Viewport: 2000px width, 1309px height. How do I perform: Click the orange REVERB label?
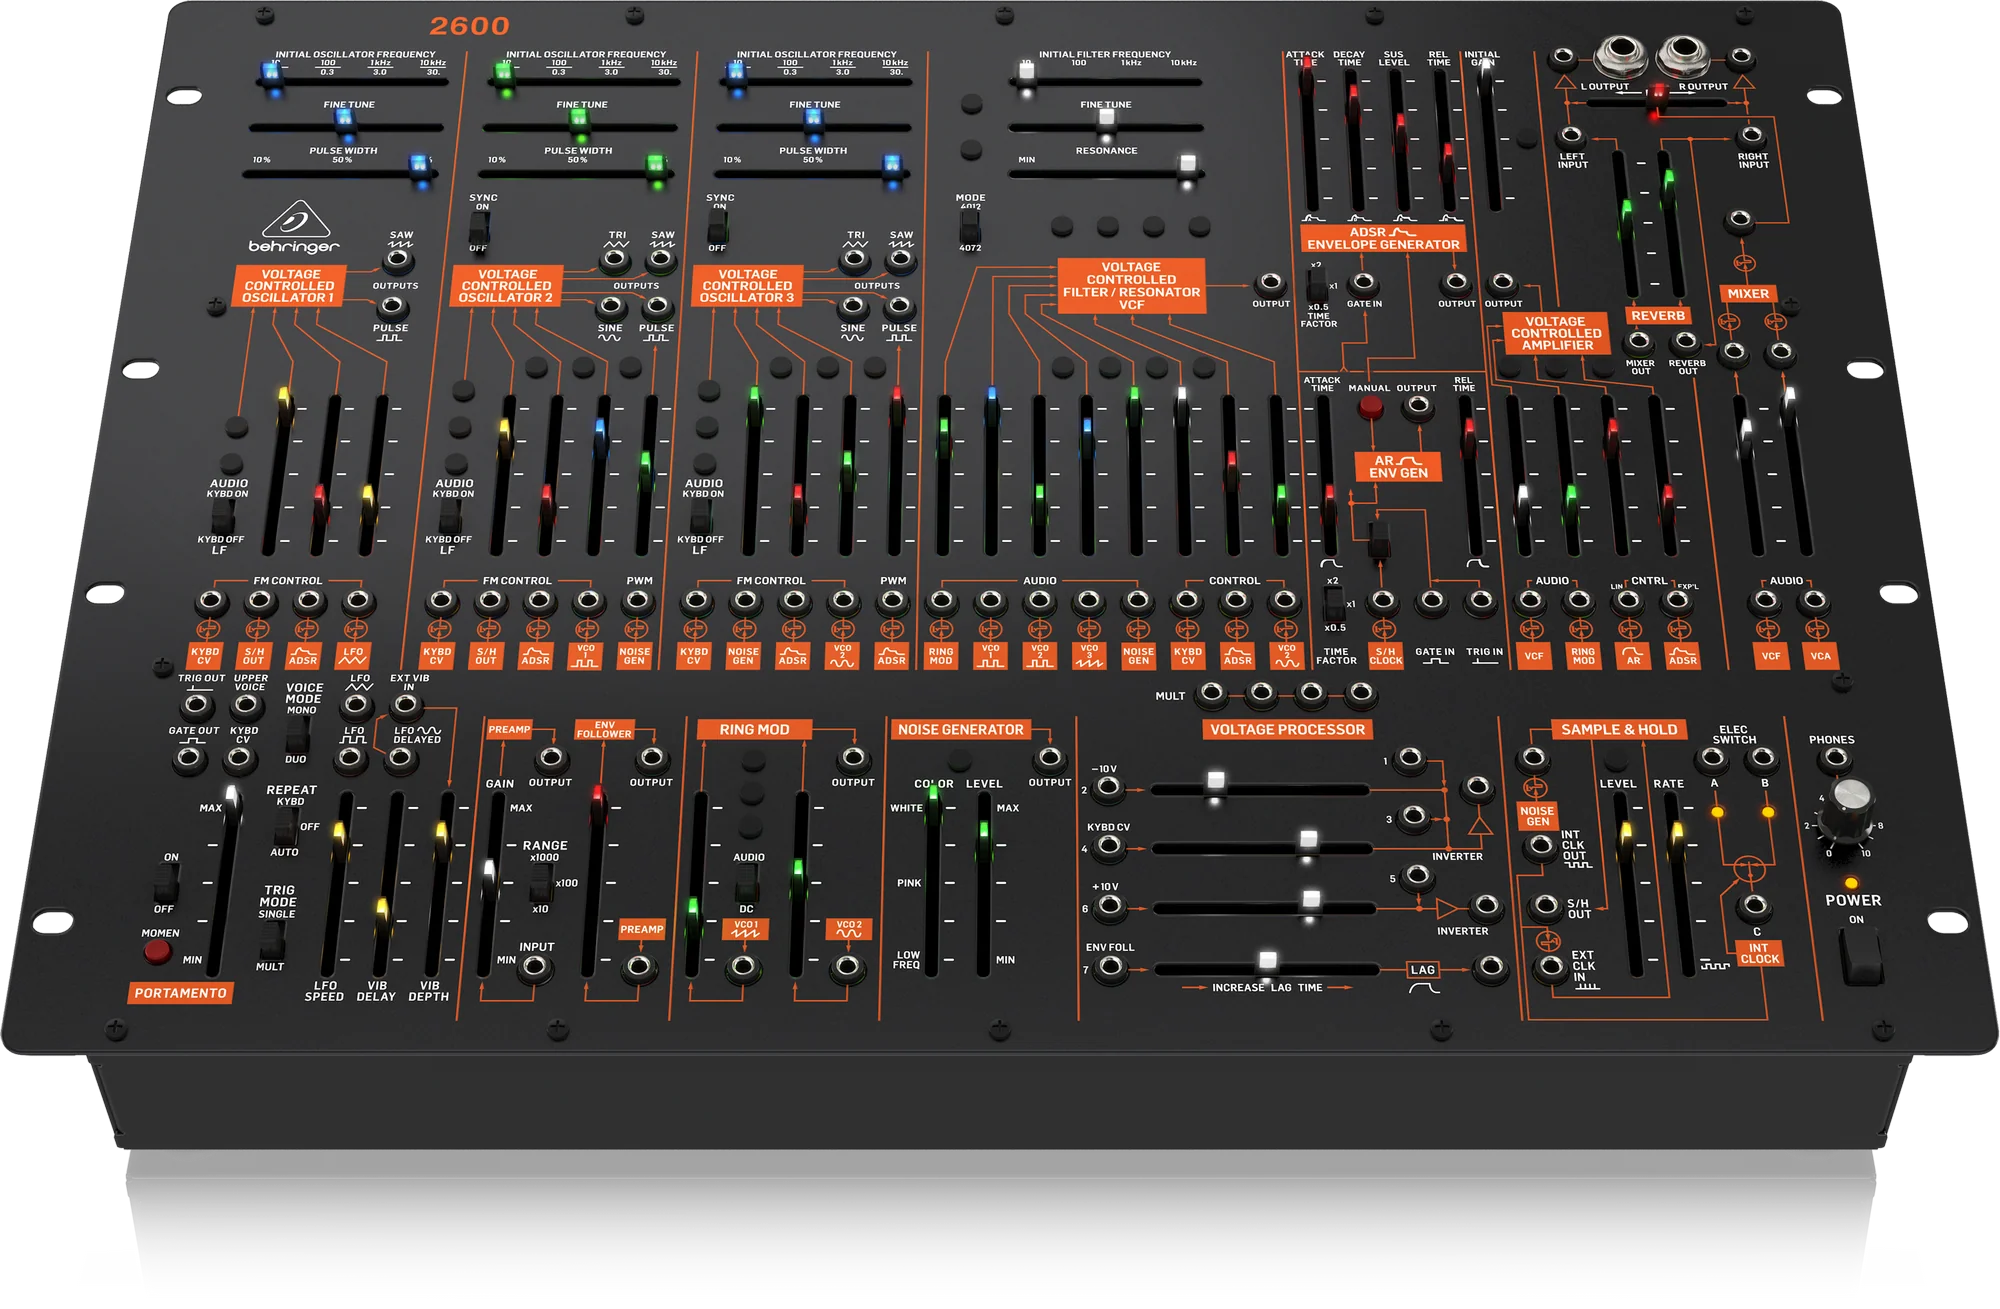coord(1657,315)
